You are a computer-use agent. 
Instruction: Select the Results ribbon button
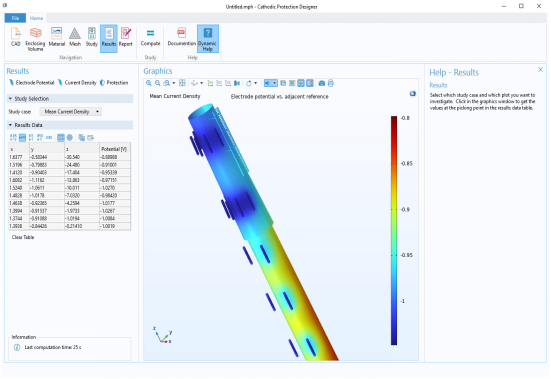point(109,38)
